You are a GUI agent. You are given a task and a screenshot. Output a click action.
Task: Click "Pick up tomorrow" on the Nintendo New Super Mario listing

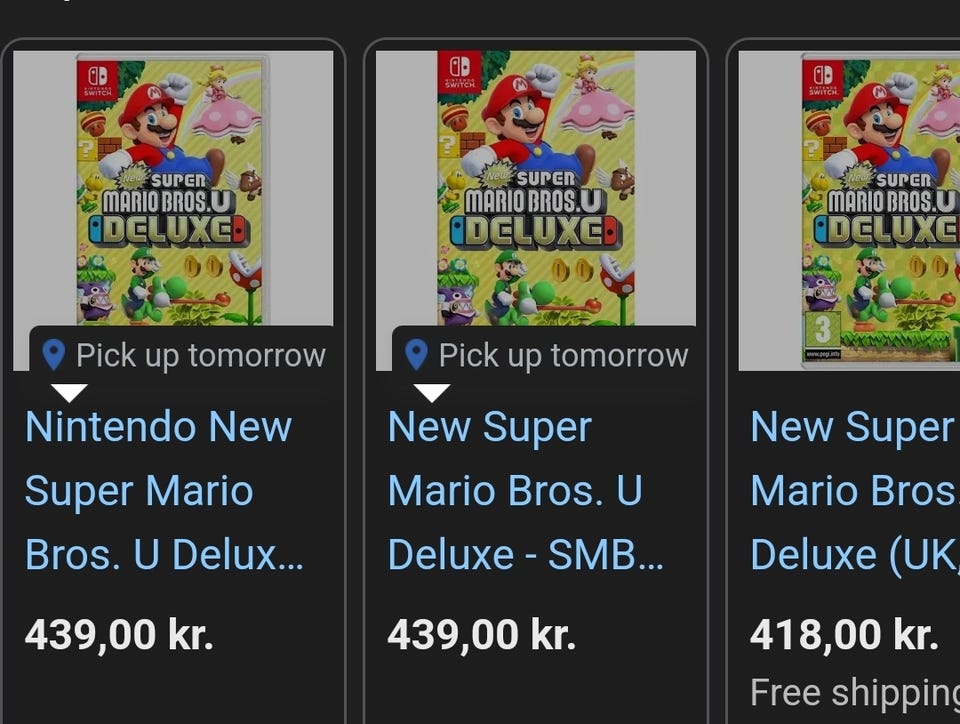point(200,355)
